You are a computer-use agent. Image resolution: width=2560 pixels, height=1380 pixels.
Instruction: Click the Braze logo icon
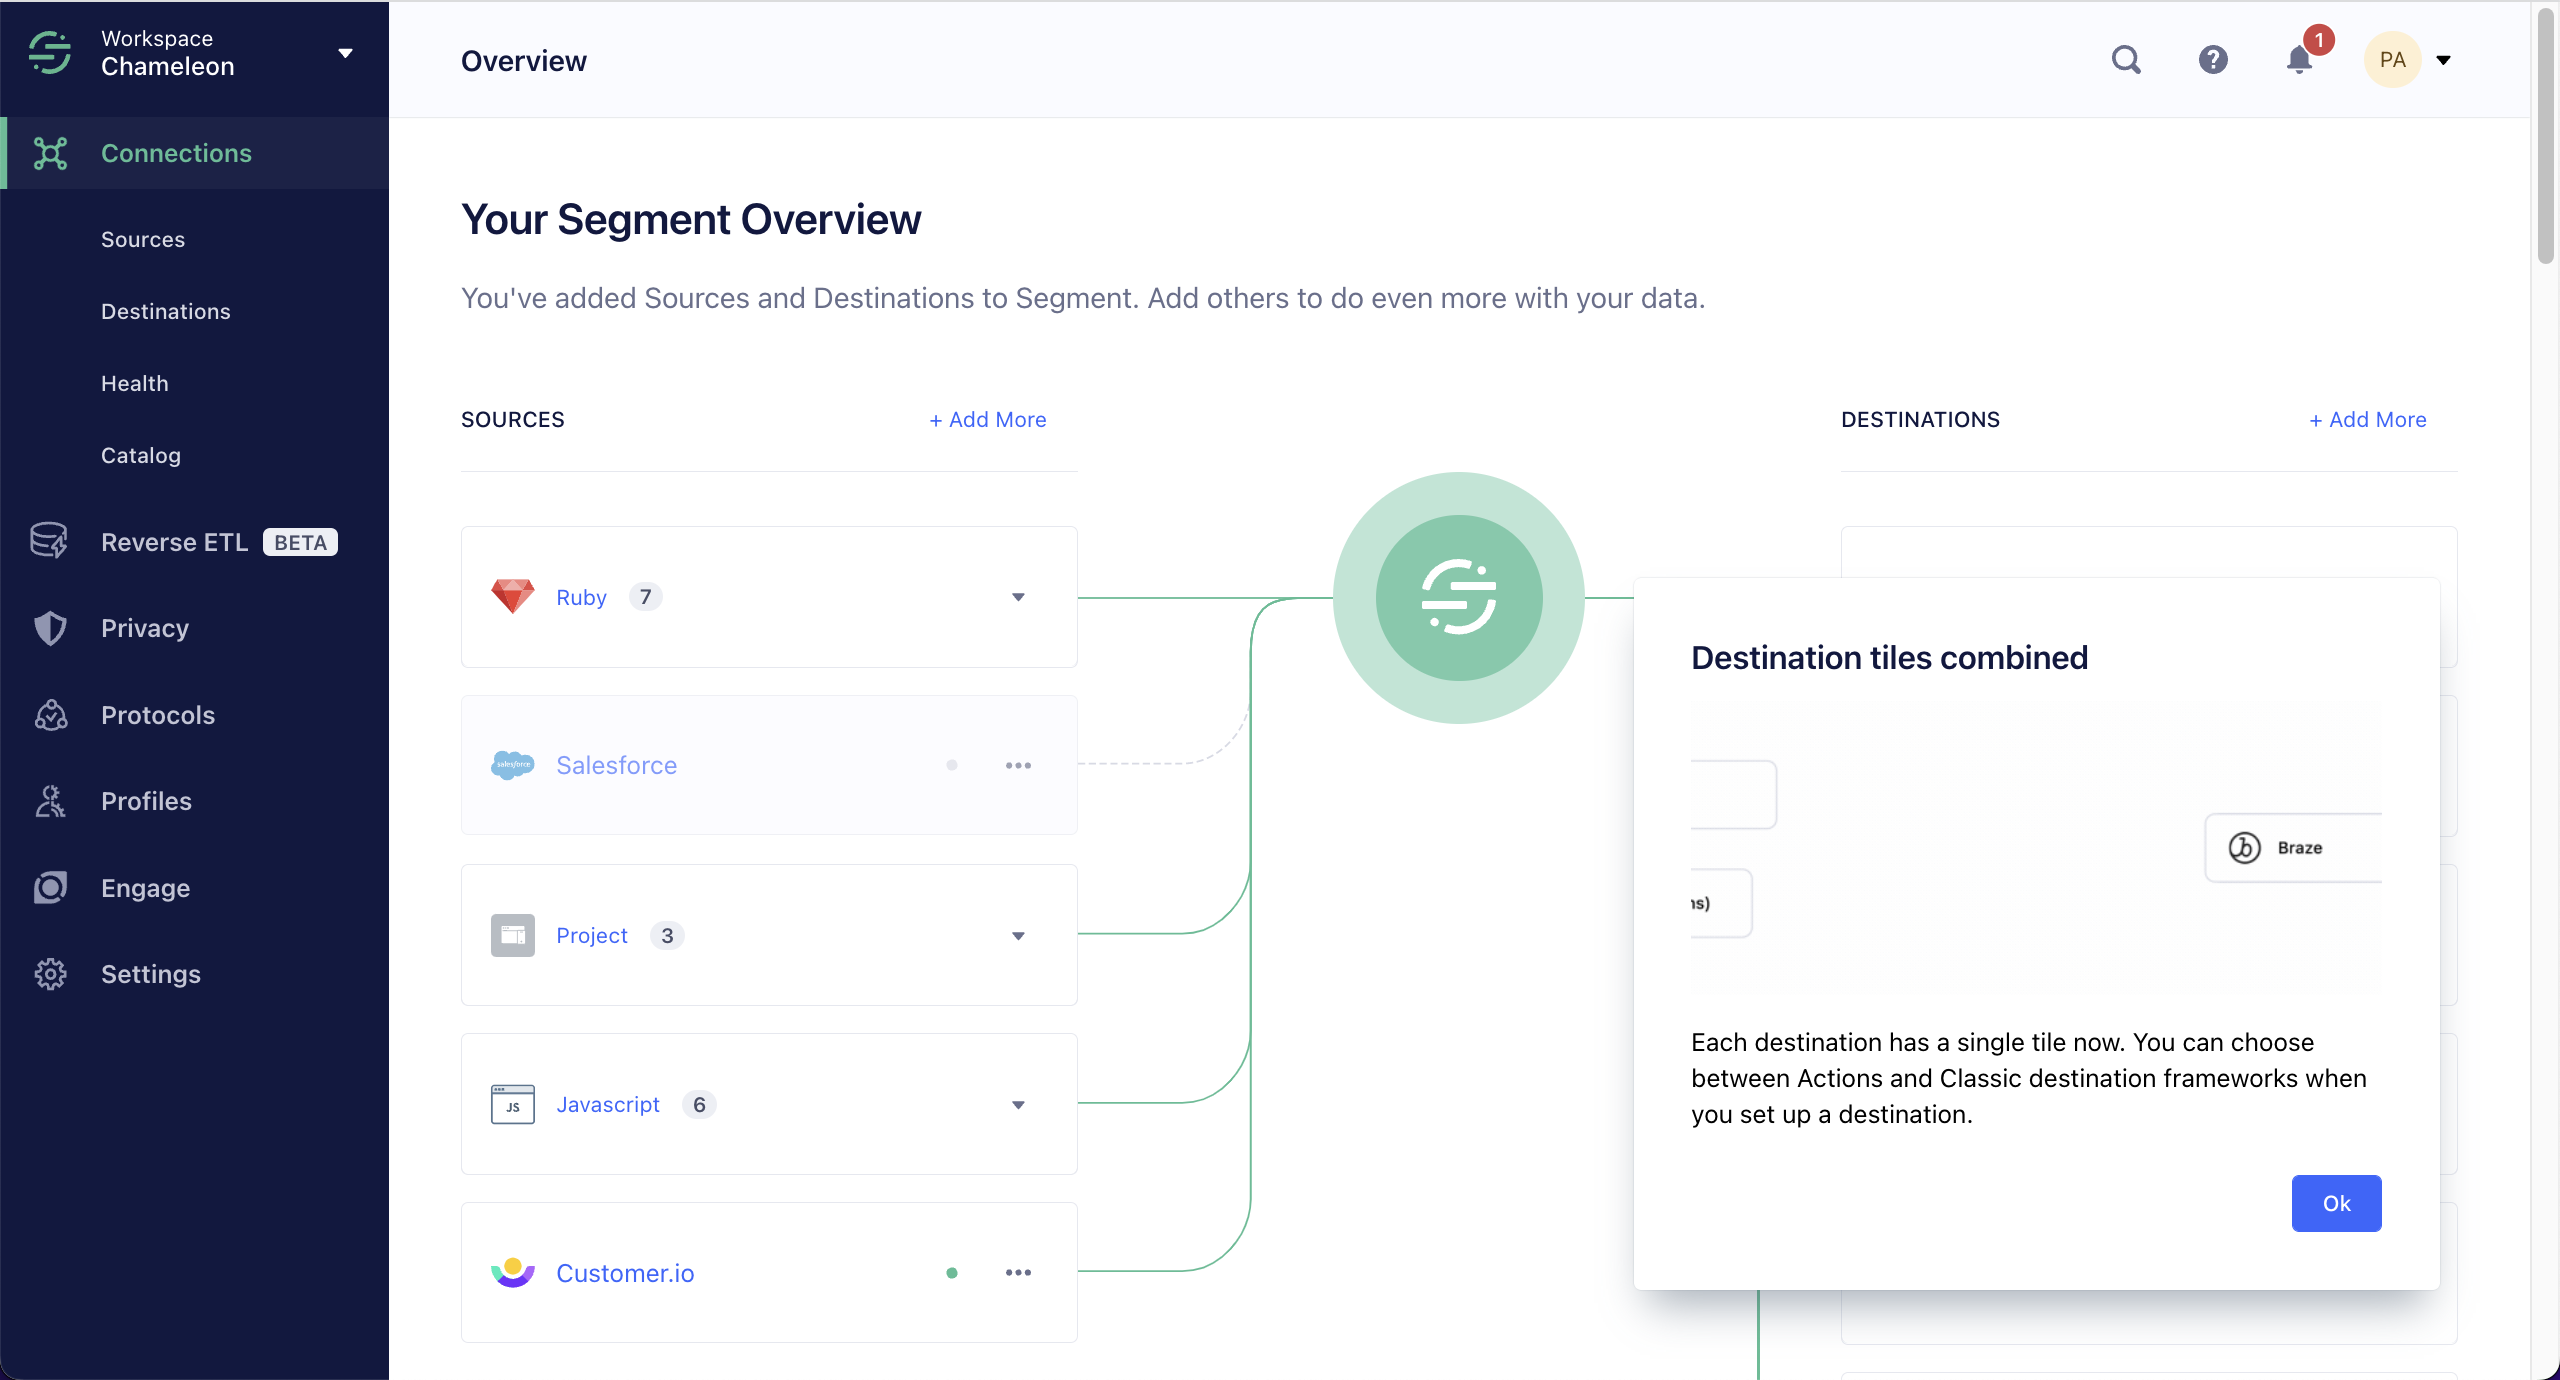[2244, 847]
